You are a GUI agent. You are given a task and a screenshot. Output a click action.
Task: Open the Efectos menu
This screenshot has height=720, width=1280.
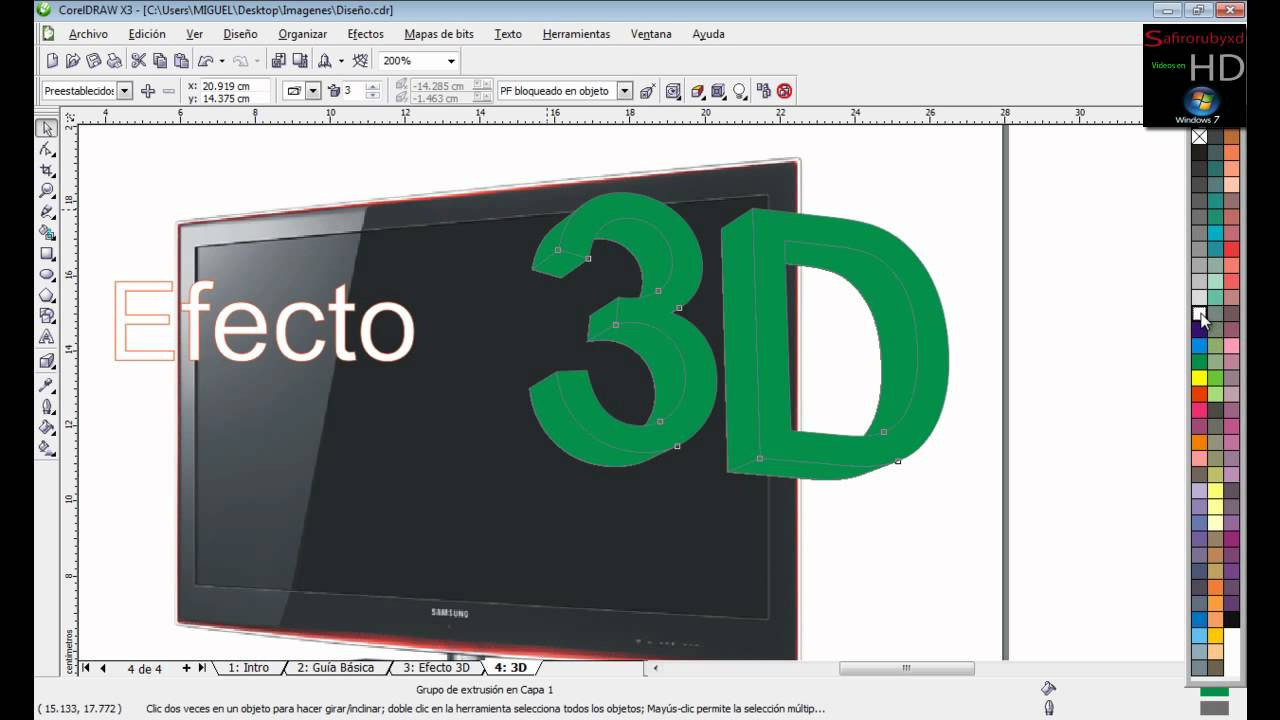point(365,33)
